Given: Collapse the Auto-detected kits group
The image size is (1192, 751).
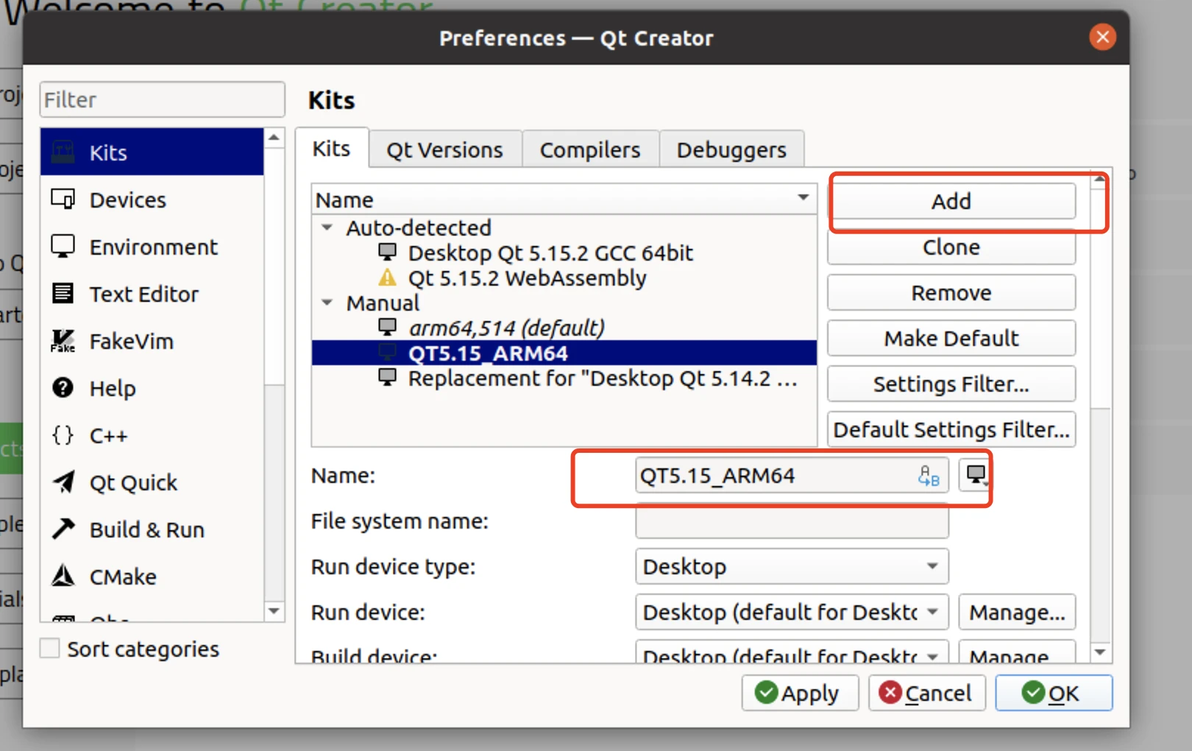Looking at the screenshot, I should click(327, 228).
